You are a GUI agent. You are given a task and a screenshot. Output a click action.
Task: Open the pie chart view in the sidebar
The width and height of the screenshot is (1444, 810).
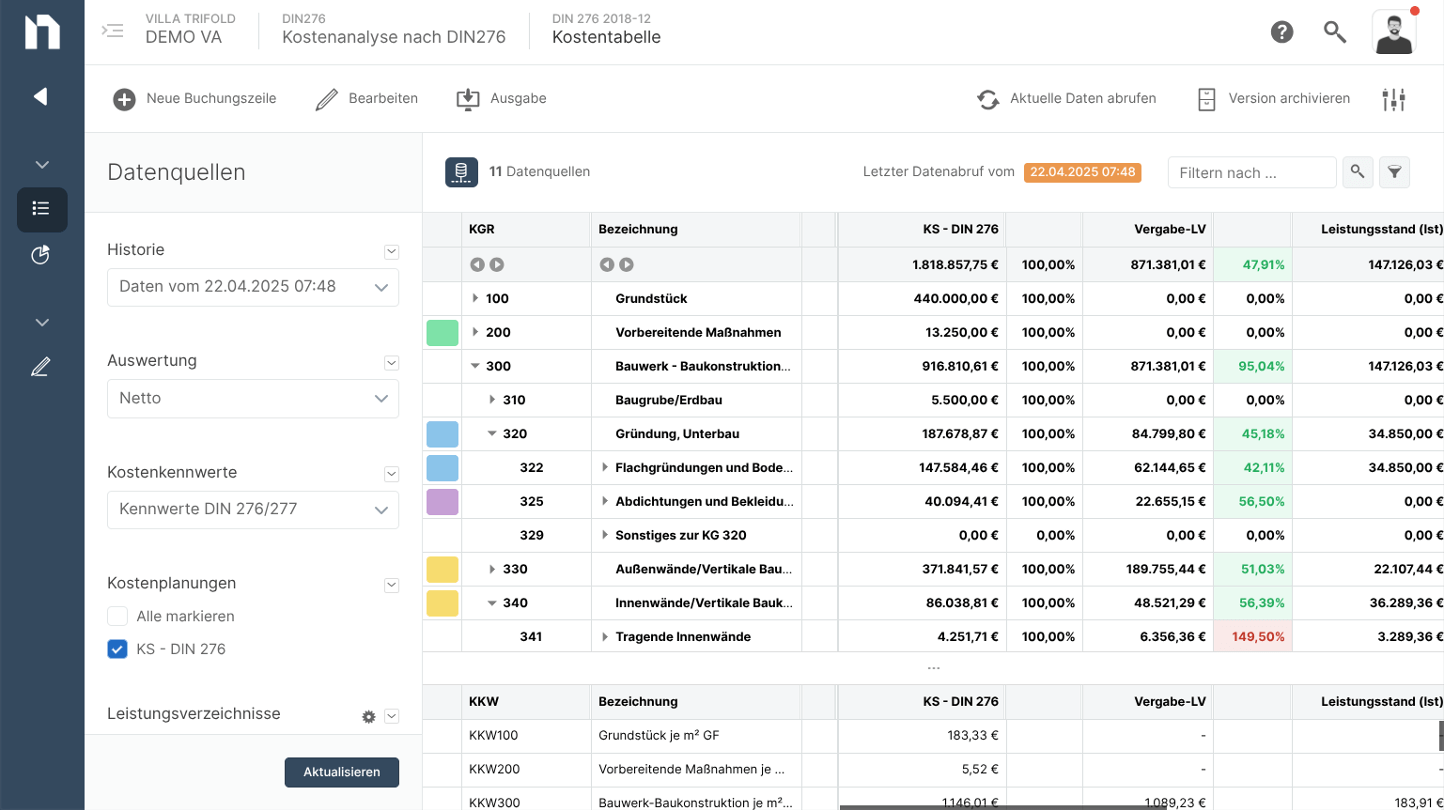pos(41,255)
